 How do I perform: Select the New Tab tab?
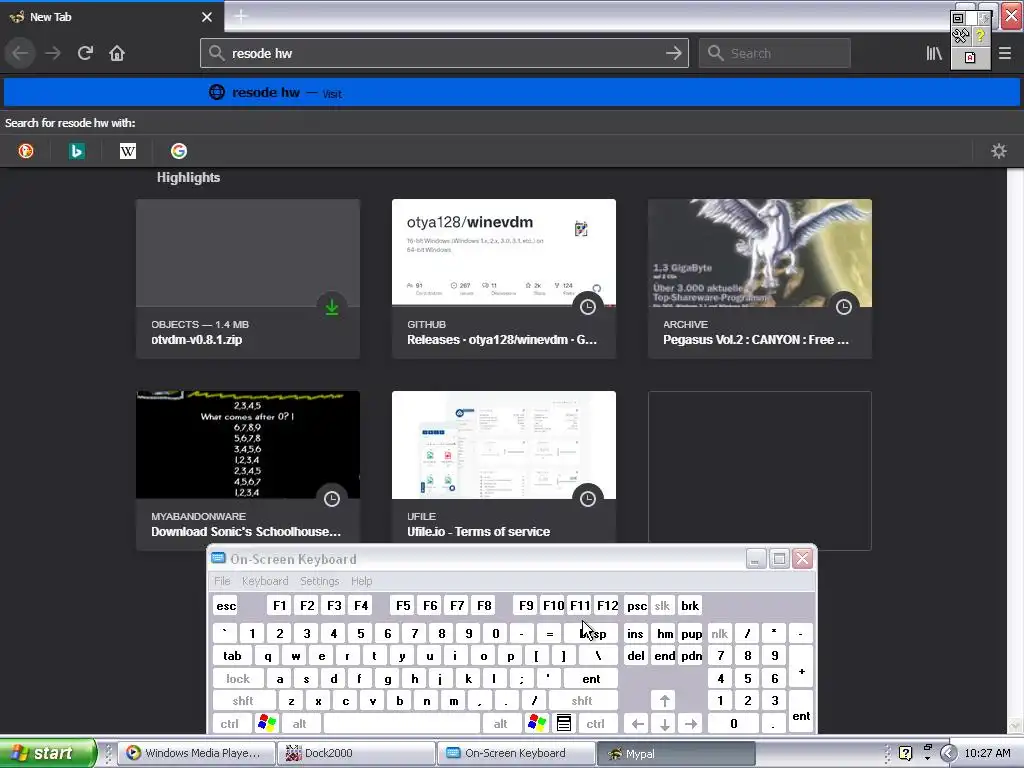pyautogui.click(x=112, y=17)
